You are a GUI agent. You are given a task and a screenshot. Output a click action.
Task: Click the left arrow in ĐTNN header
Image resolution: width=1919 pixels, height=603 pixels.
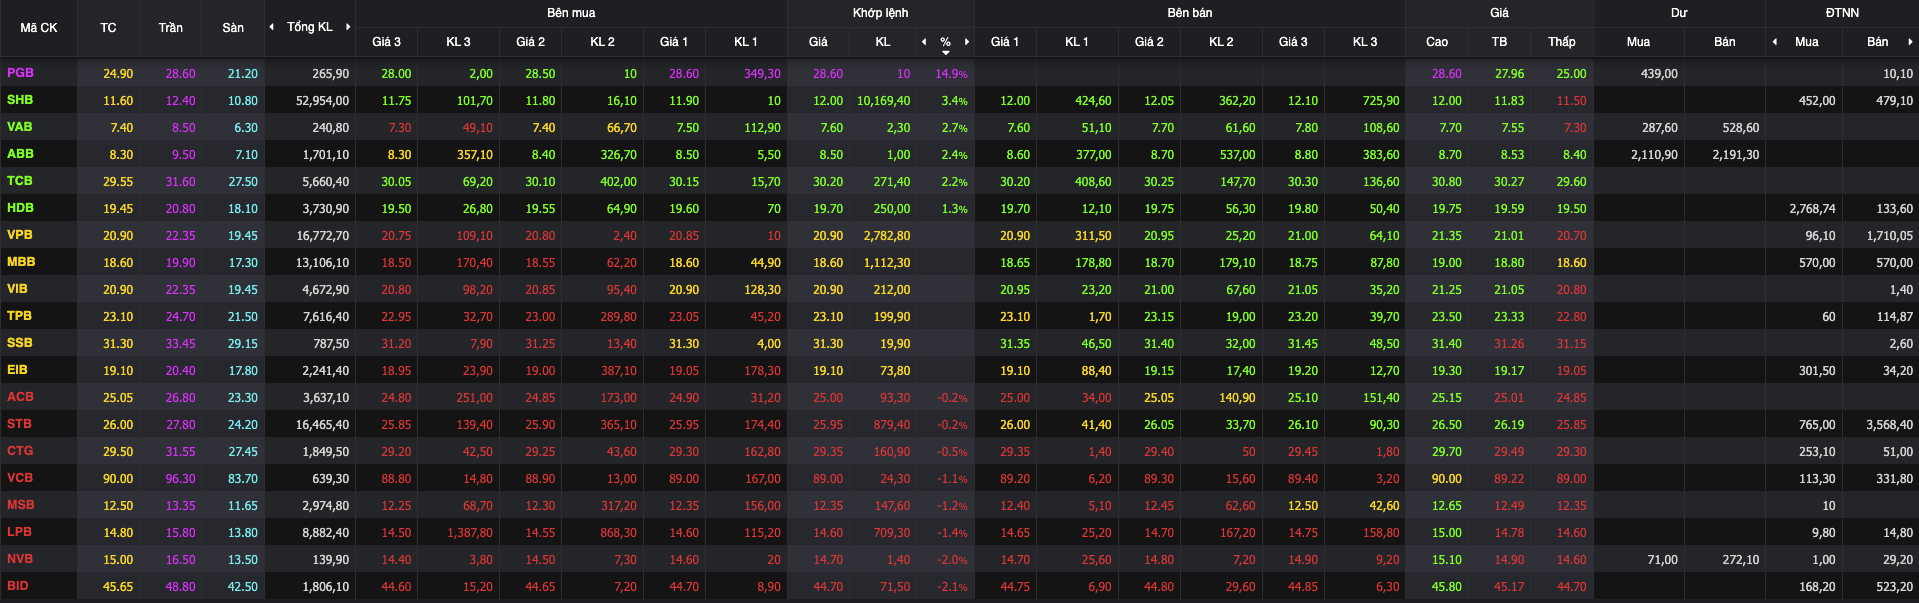click(1775, 42)
